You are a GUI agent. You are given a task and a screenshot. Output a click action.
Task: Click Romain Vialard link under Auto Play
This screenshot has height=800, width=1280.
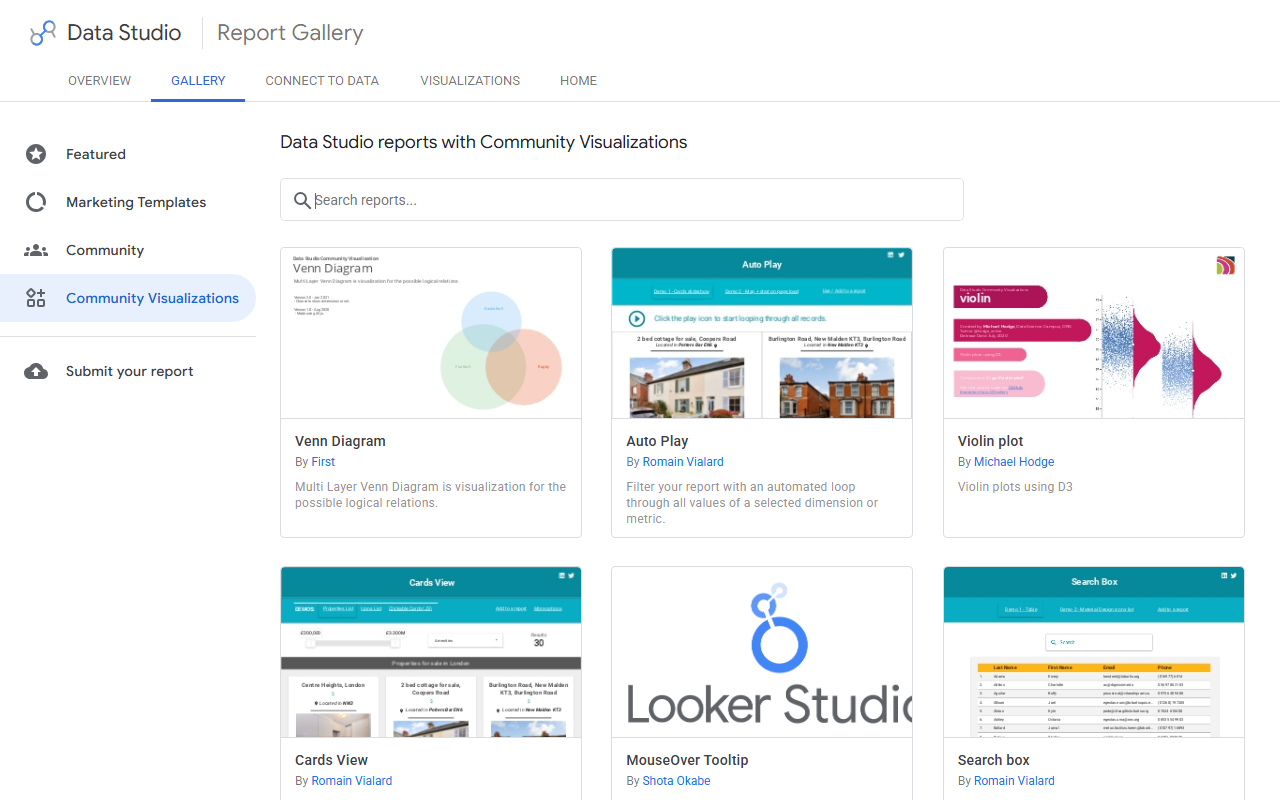(x=683, y=462)
